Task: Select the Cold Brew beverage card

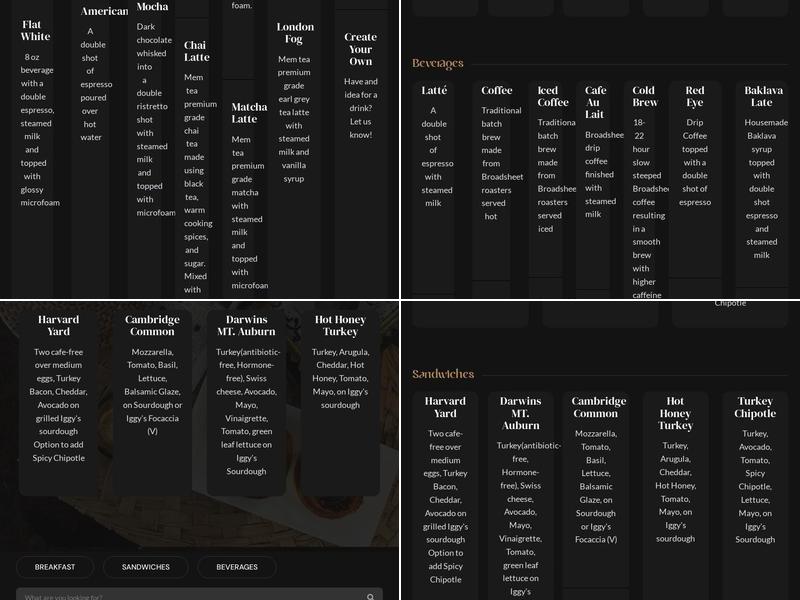Action: pos(644,180)
